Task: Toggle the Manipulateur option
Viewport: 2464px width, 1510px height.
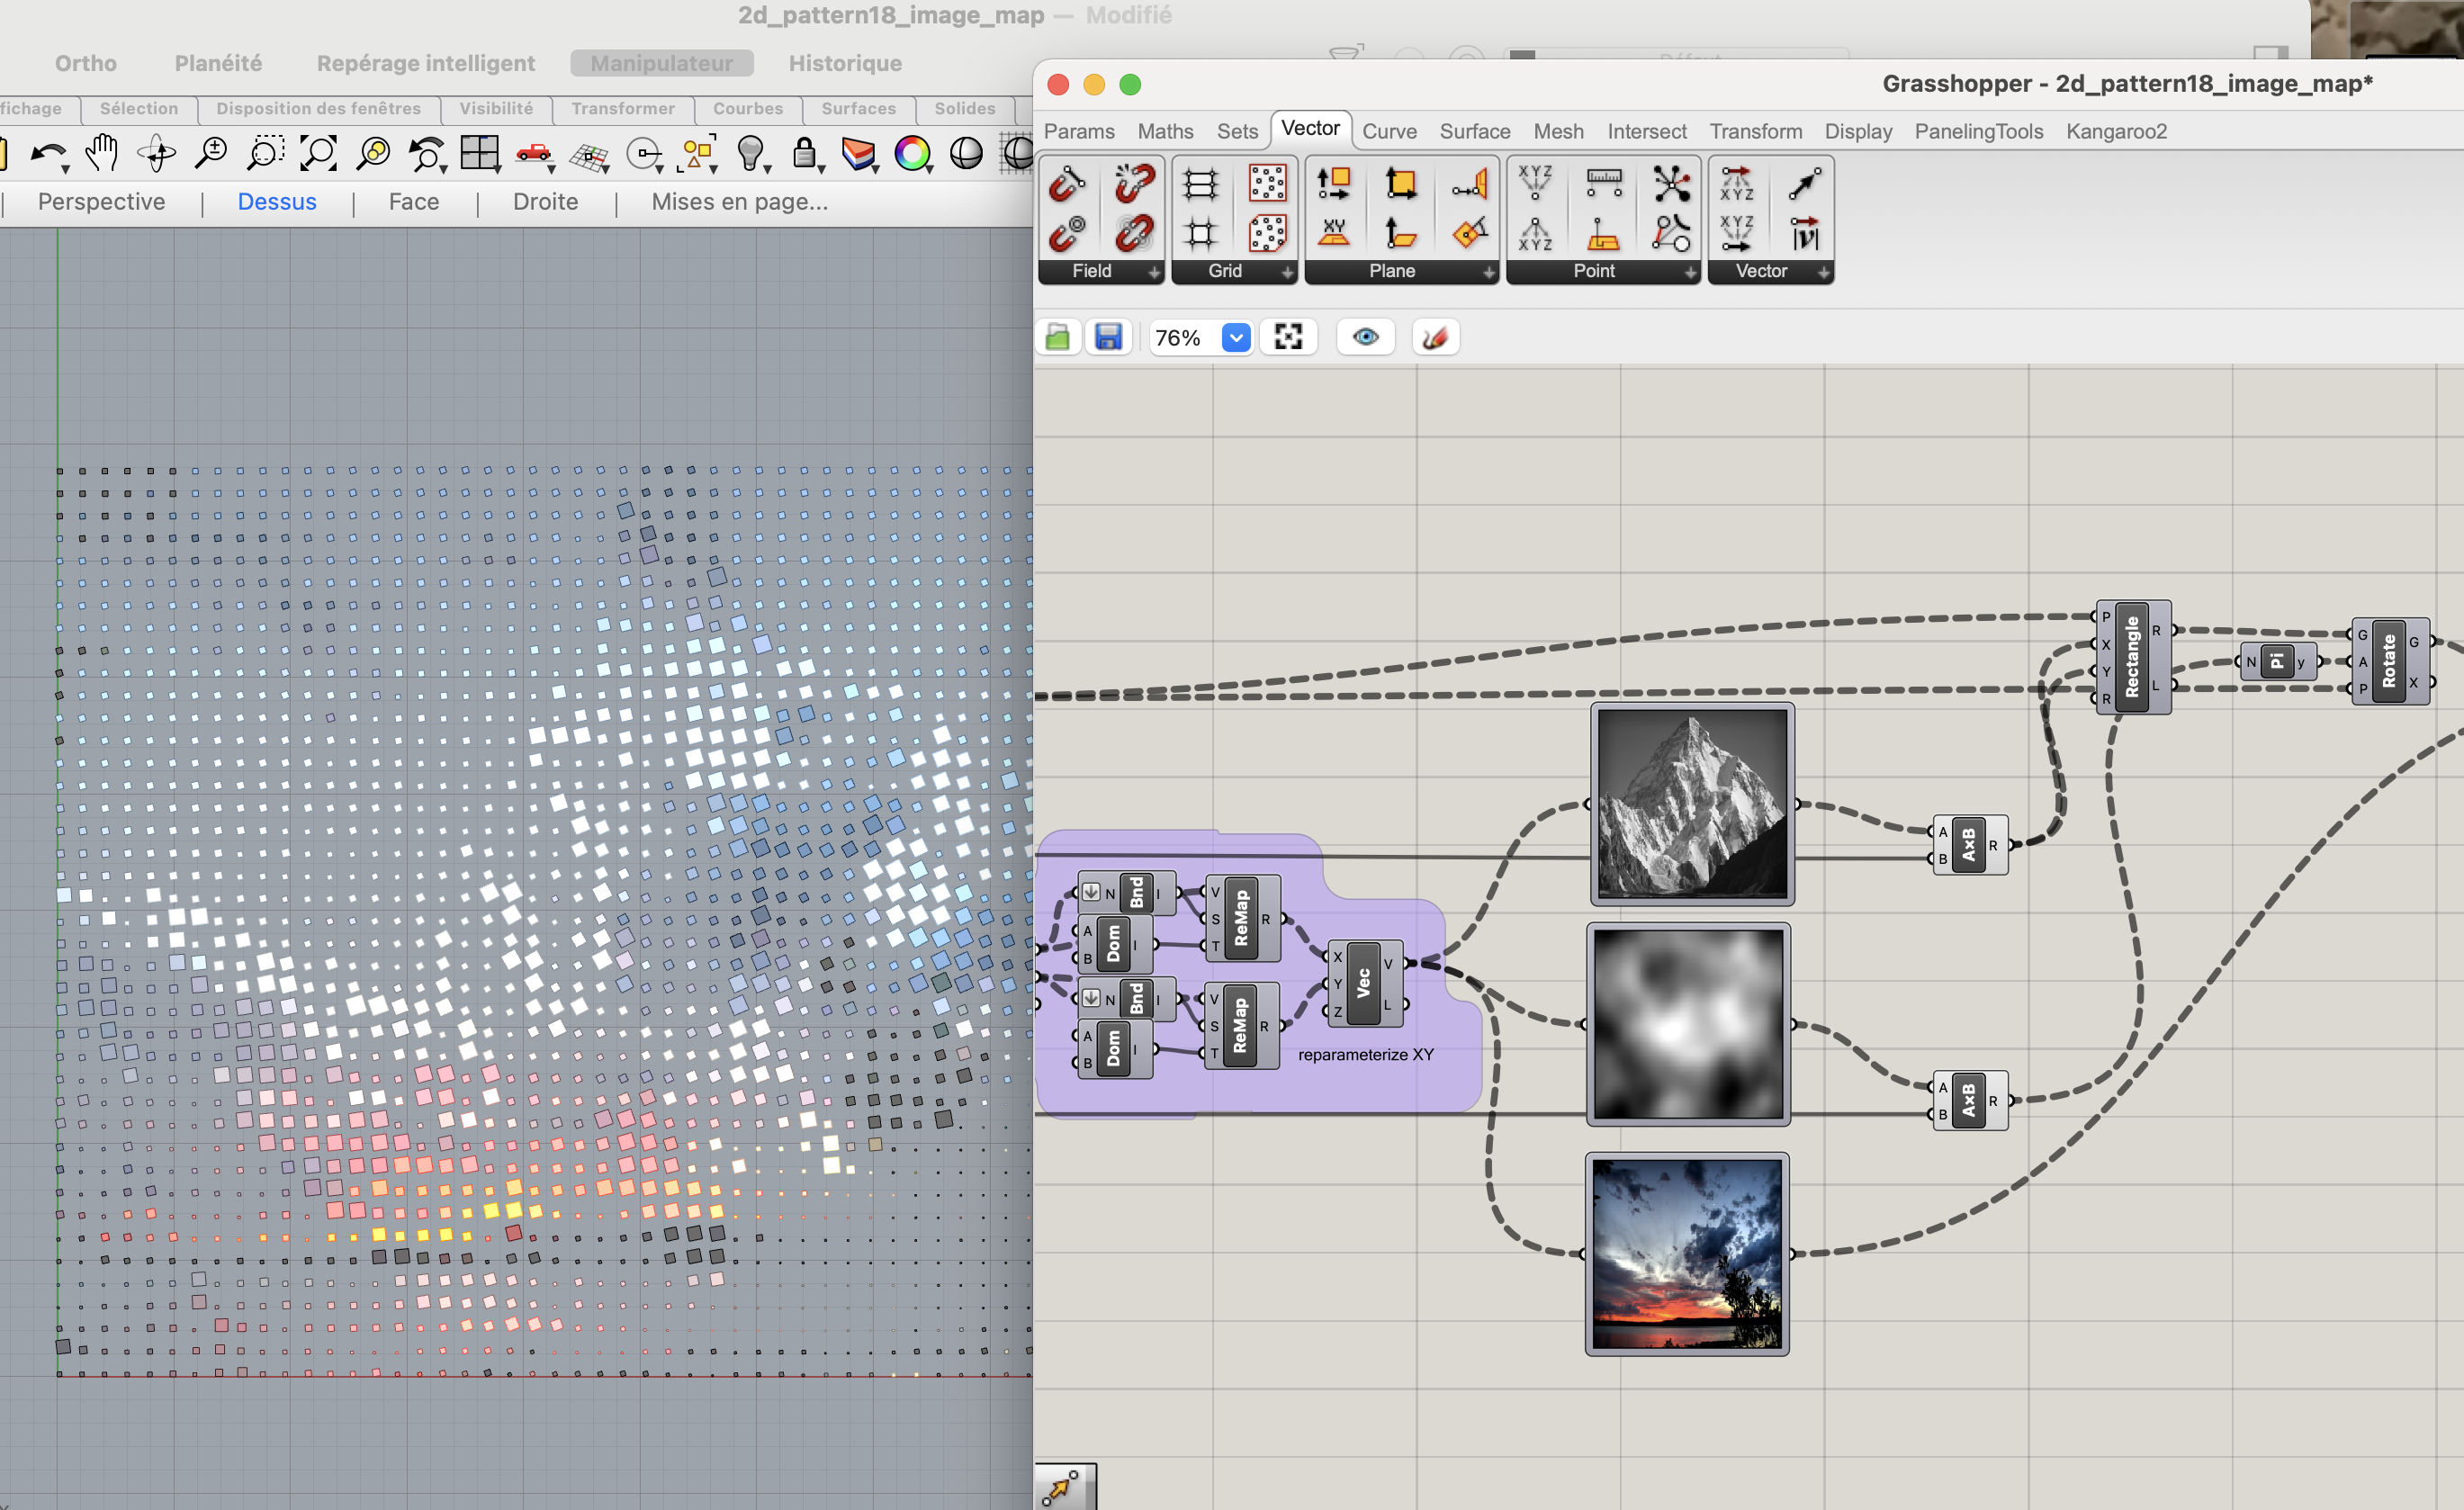Action: [x=661, y=63]
